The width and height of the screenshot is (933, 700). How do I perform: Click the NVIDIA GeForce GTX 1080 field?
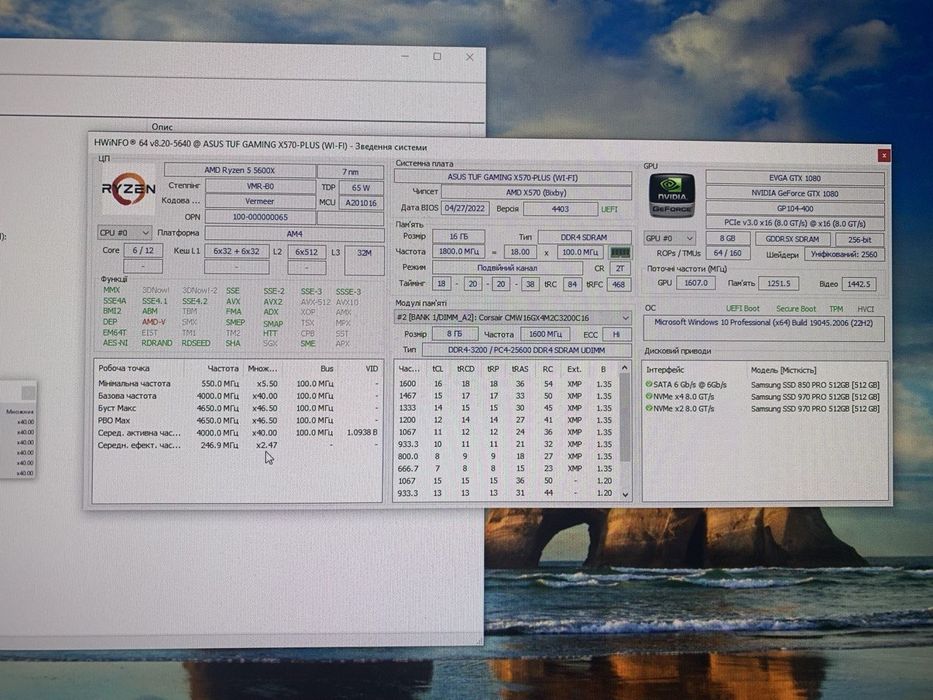(795, 193)
